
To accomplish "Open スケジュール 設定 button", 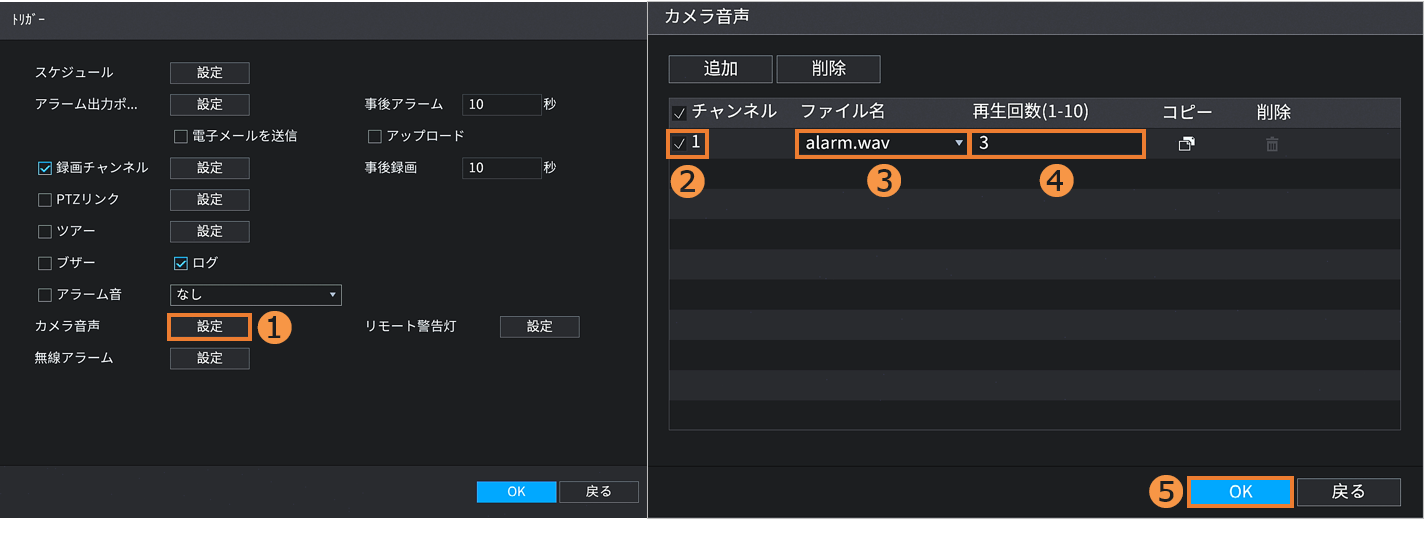I will click(x=210, y=73).
